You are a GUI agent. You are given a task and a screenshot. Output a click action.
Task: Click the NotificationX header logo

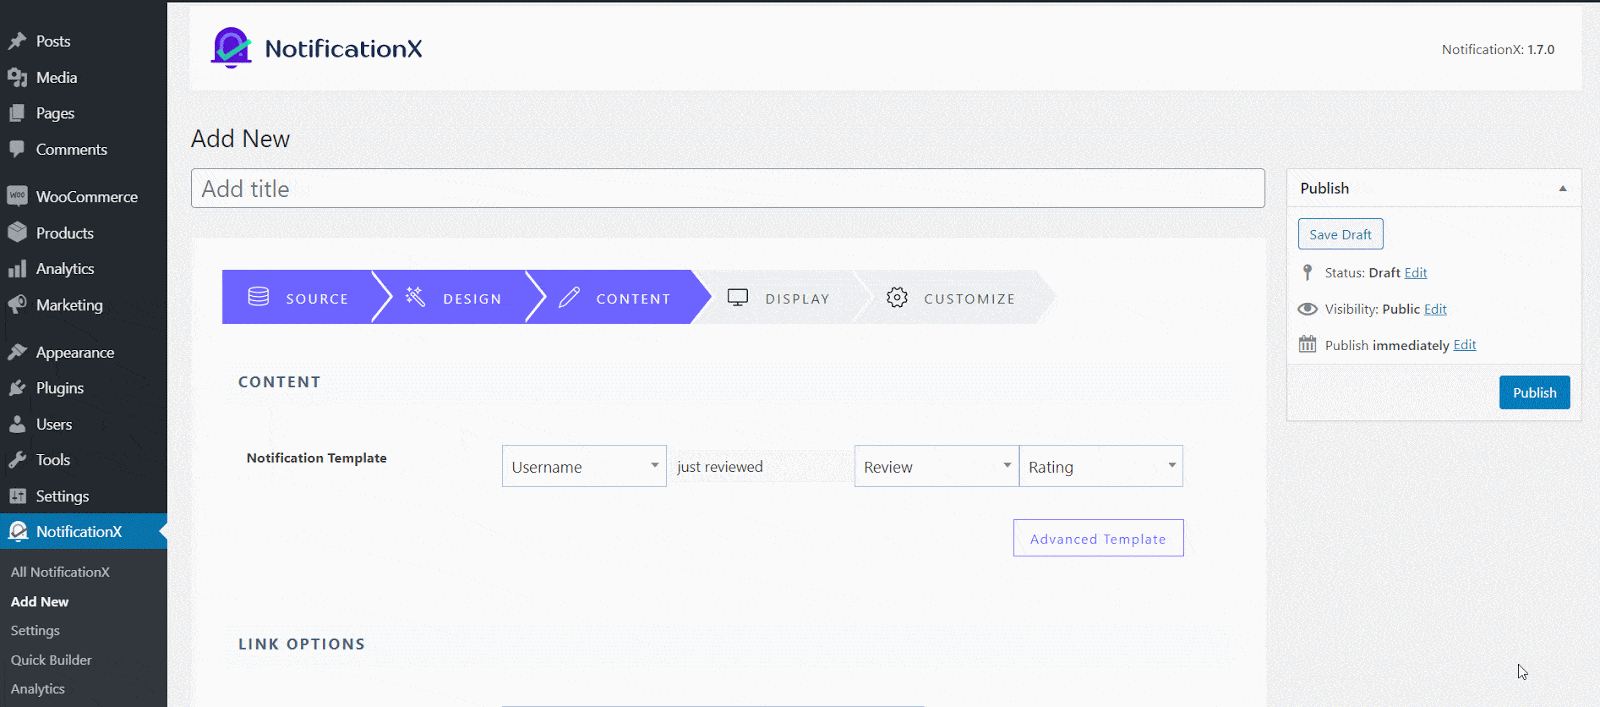317,48
